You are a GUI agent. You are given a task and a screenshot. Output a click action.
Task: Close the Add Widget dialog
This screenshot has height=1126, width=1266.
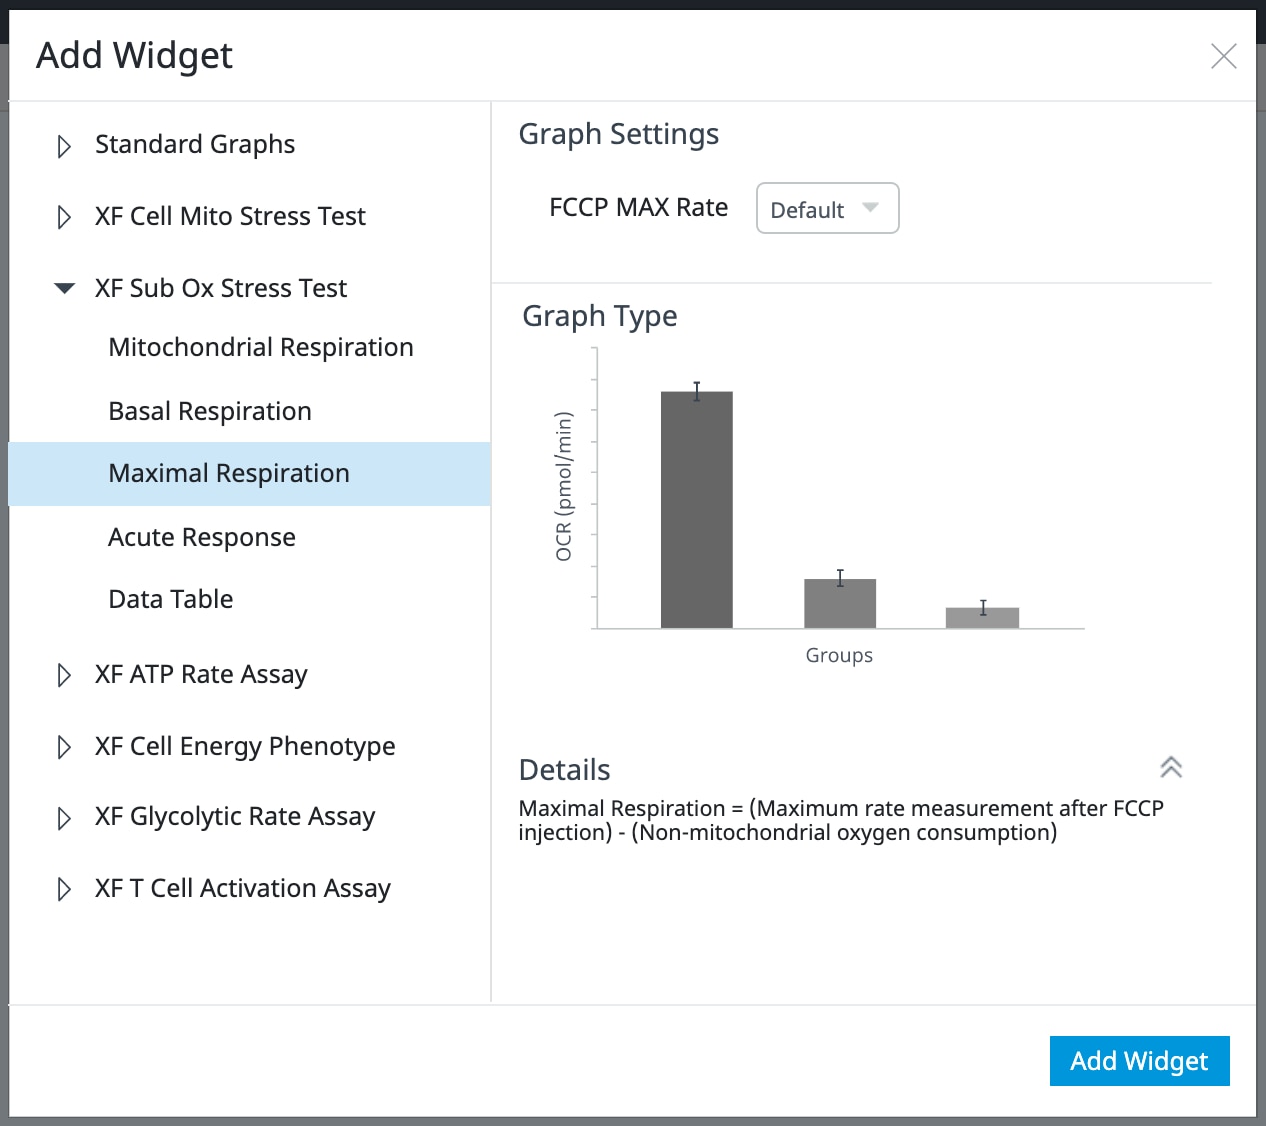1223,56
